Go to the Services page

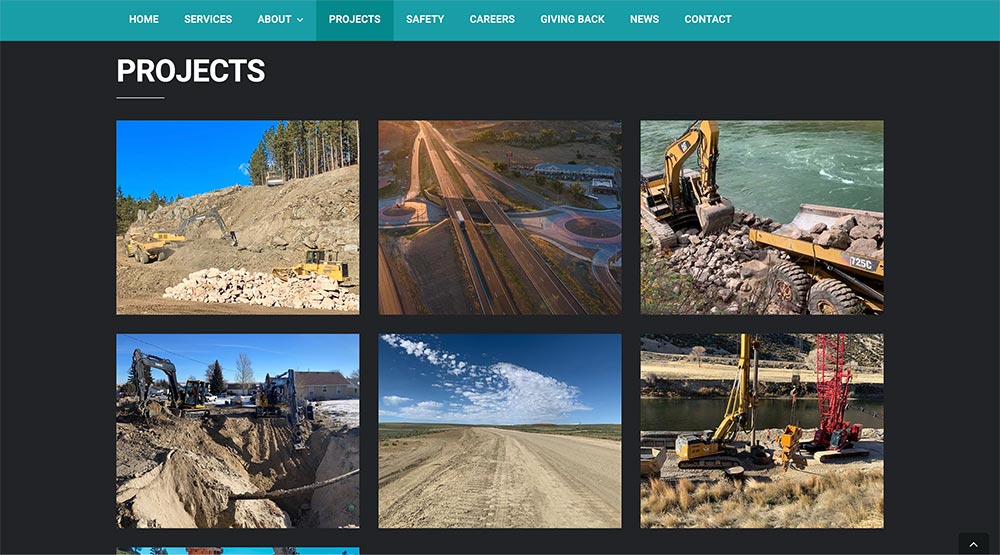tap(208, 19)
